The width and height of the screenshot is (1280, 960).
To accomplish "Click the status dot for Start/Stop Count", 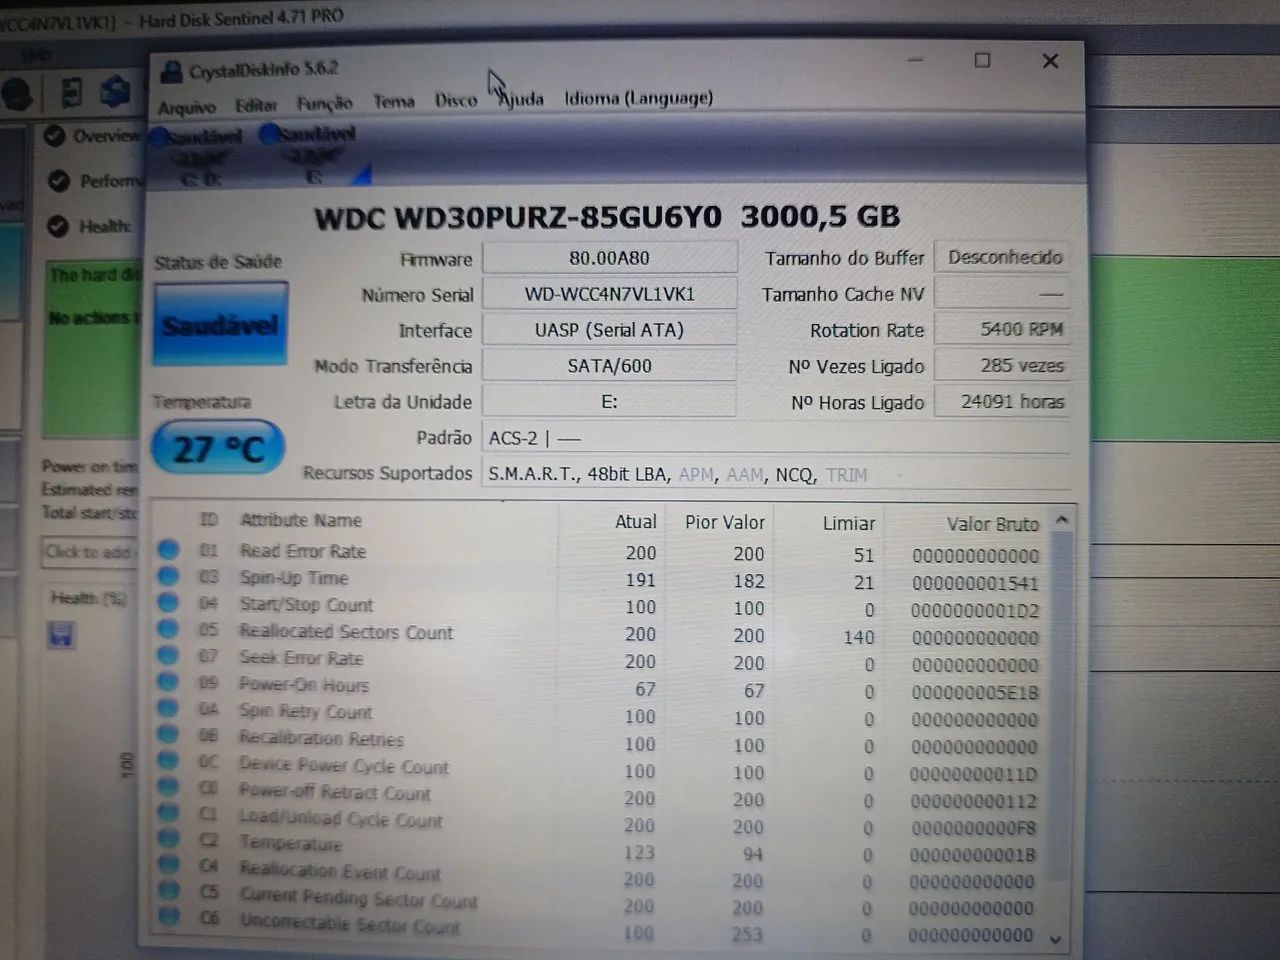I will (168, 602).
